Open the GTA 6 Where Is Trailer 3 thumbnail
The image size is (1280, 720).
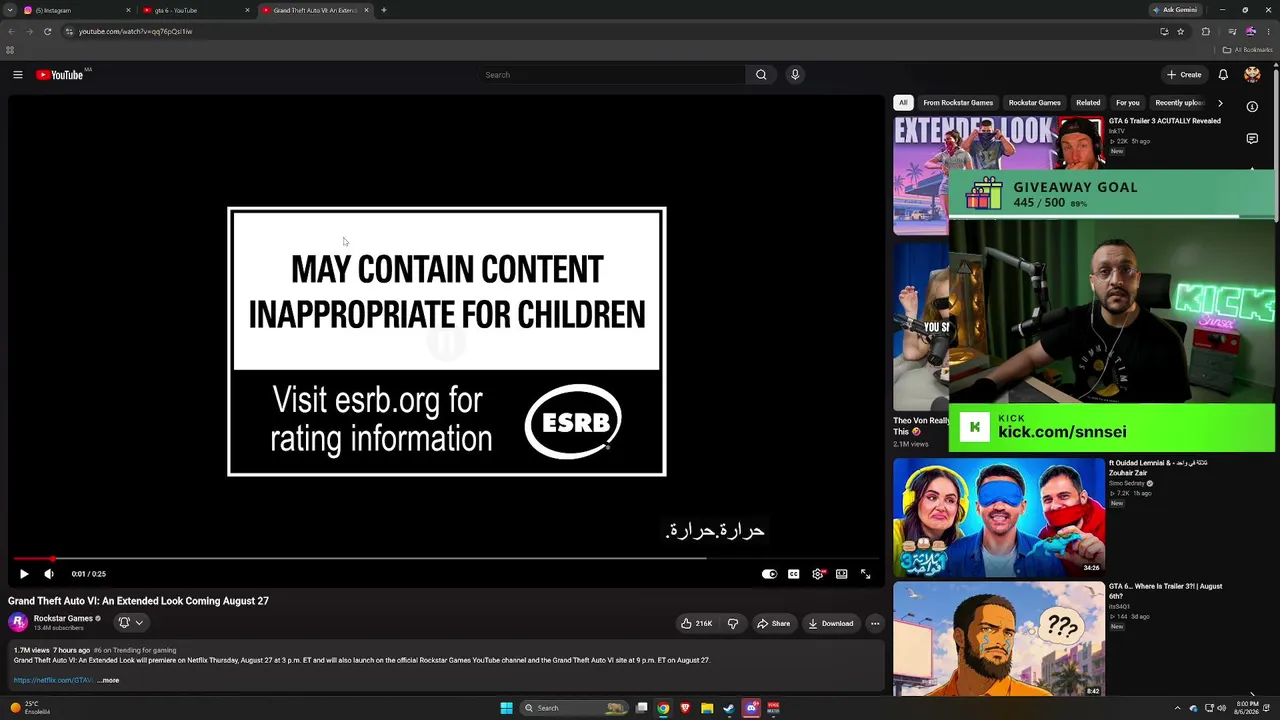999,640
